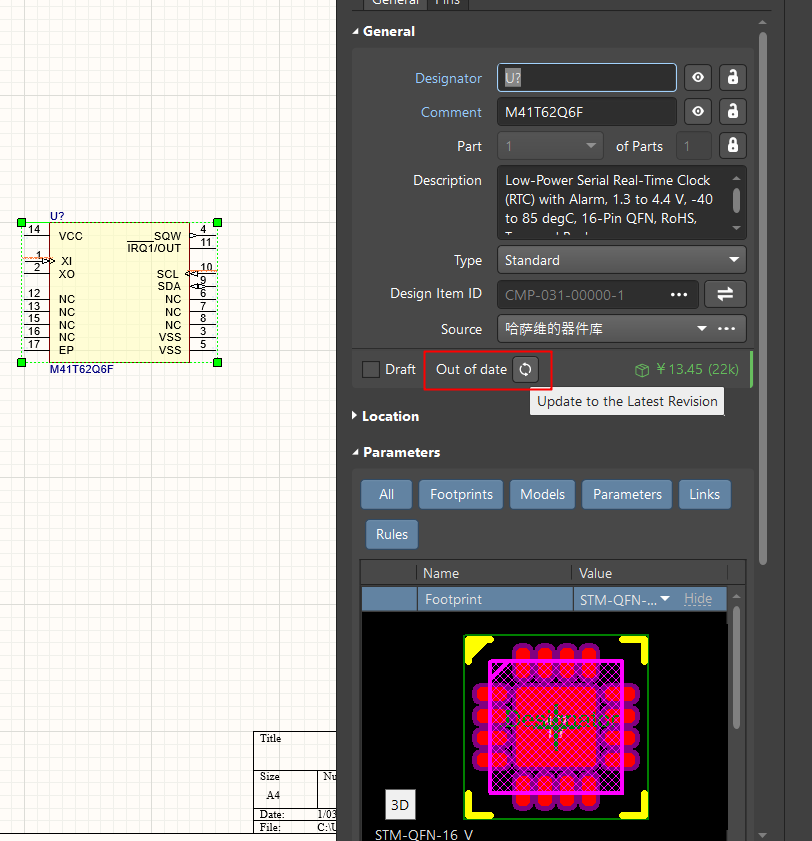Select the Parameters filter button
The height and width of the screenshot is (841, 812).
pos(627,495)
